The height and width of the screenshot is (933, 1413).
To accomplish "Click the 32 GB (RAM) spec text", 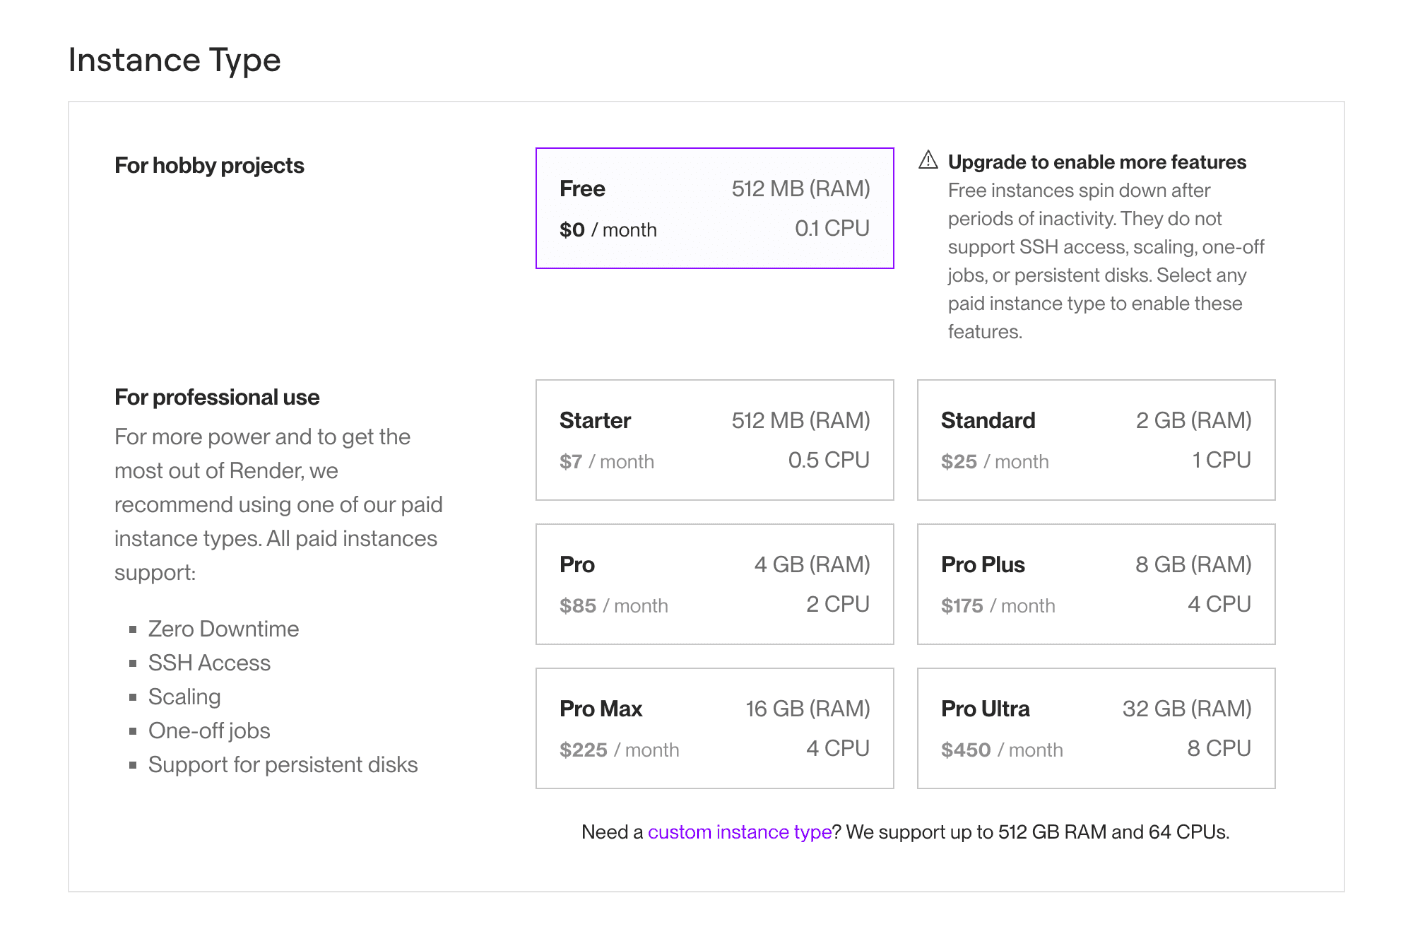I will (x=1186, y=709).
